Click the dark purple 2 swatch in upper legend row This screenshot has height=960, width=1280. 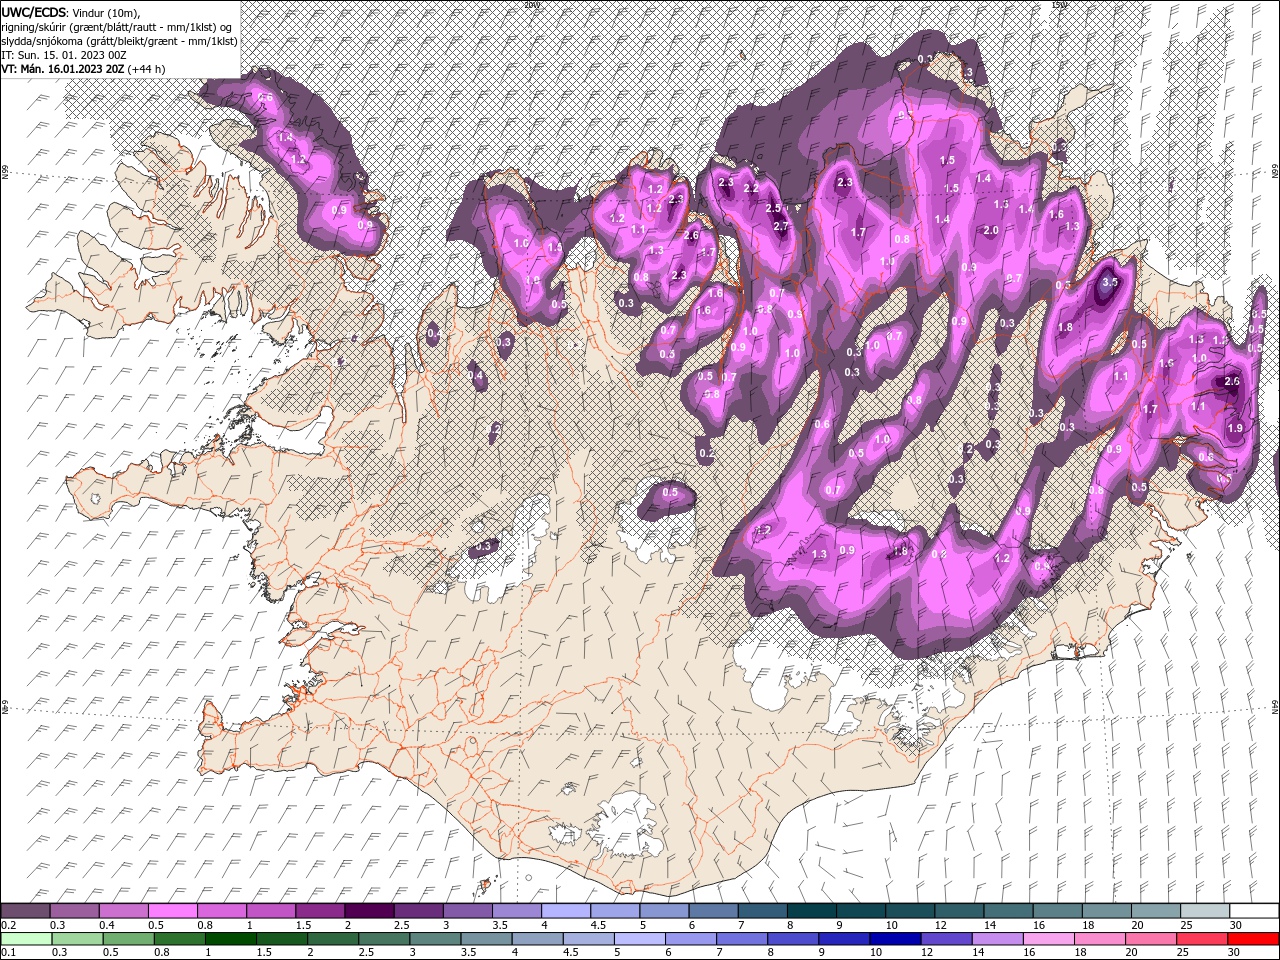pyautogui.click(x=369, y=911)
